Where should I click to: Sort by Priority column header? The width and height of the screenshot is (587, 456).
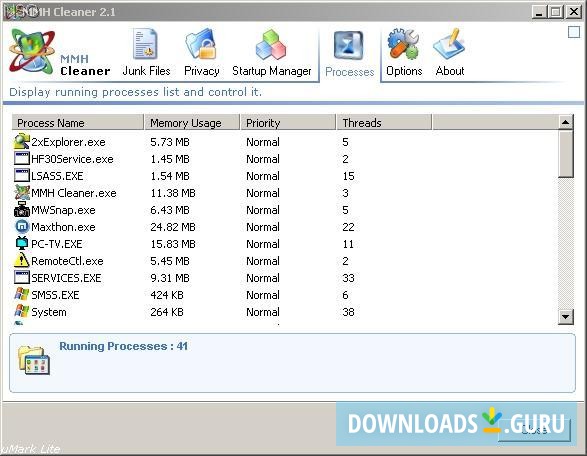(288, 122)
